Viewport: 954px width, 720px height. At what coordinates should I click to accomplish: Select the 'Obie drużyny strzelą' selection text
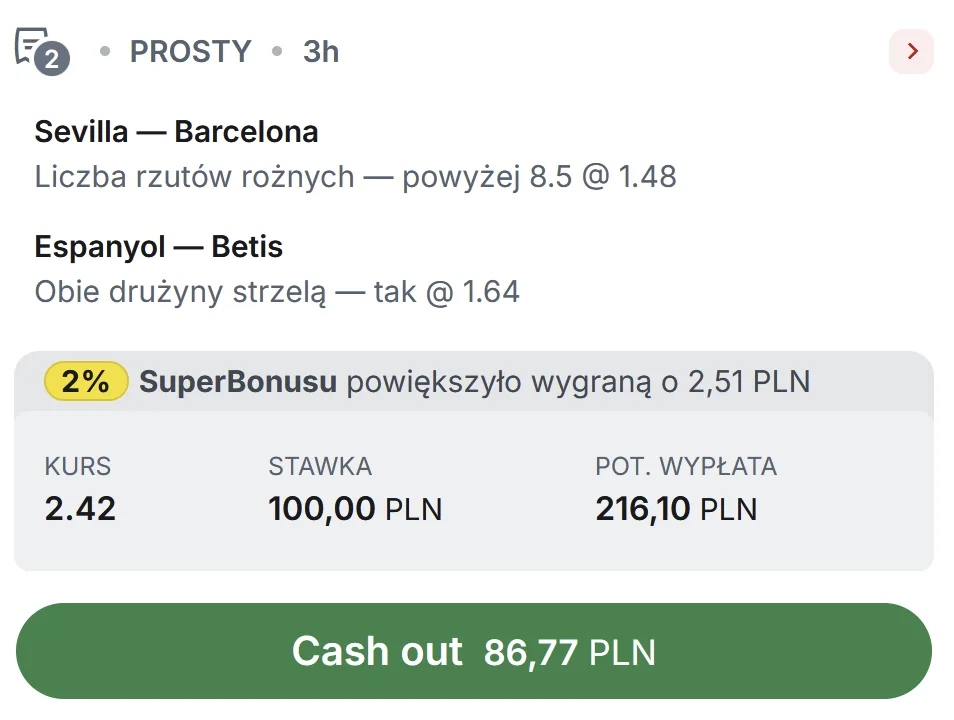(181, 292)
